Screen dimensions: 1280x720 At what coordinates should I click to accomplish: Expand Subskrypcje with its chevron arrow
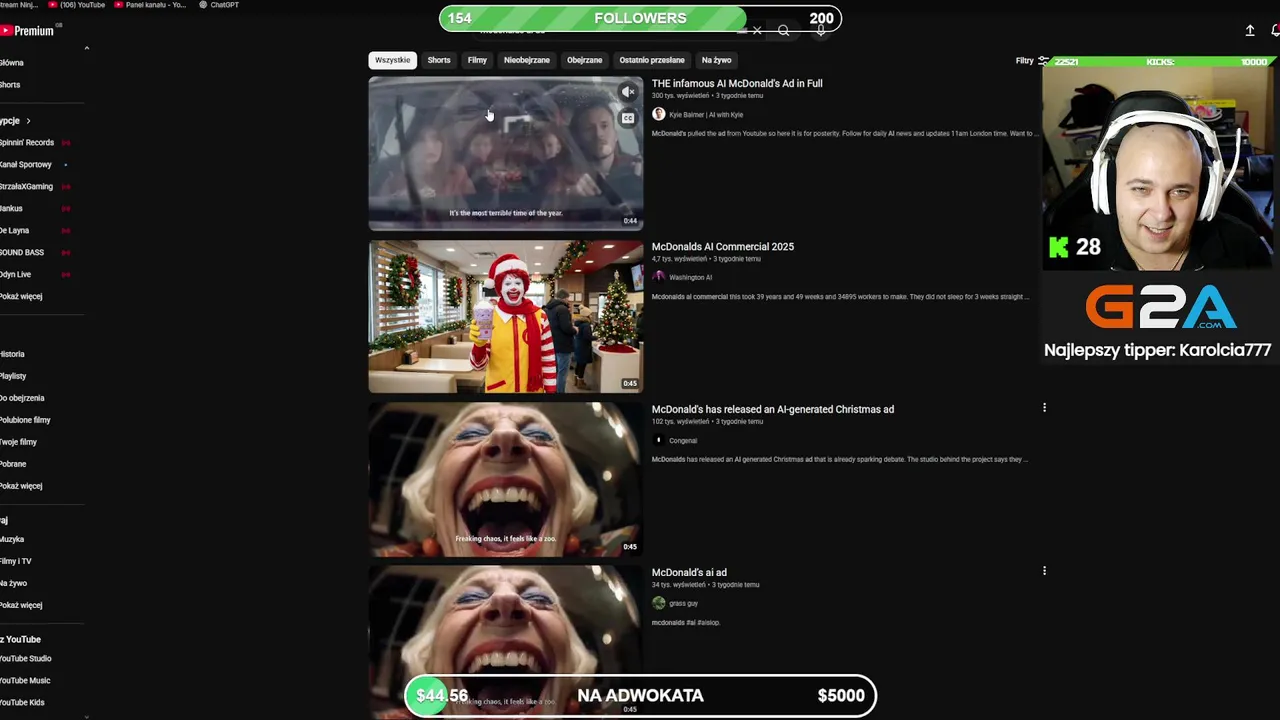pyautogui.click(x=28, y=121)
